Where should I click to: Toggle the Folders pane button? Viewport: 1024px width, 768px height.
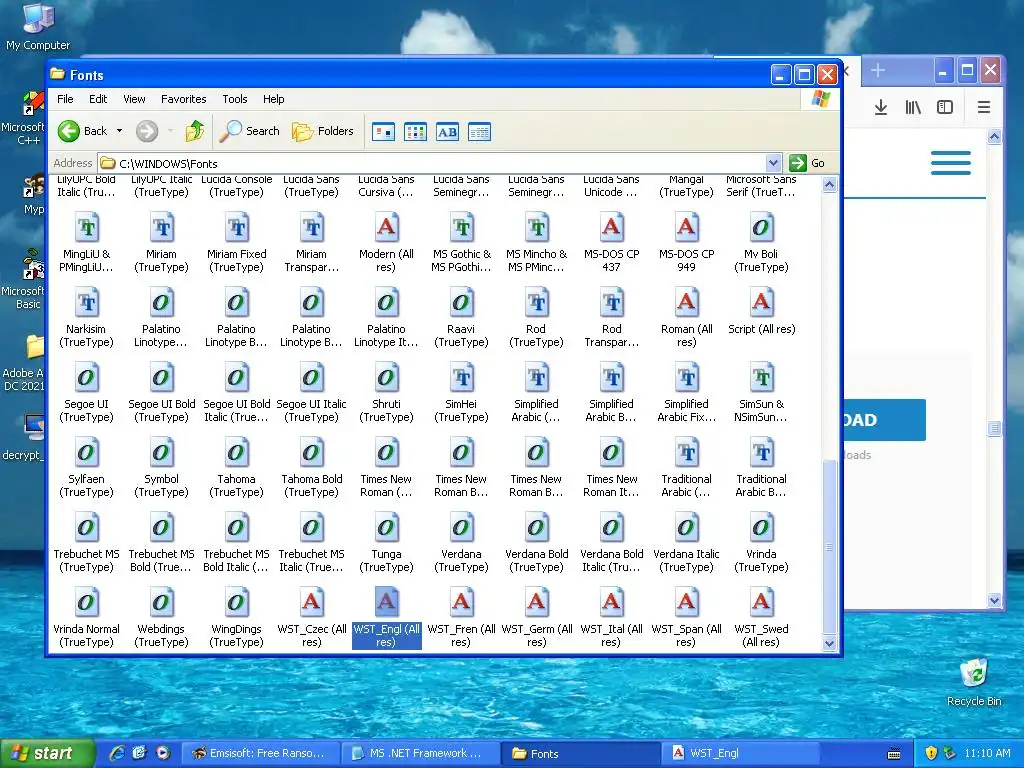coord(323,131)
